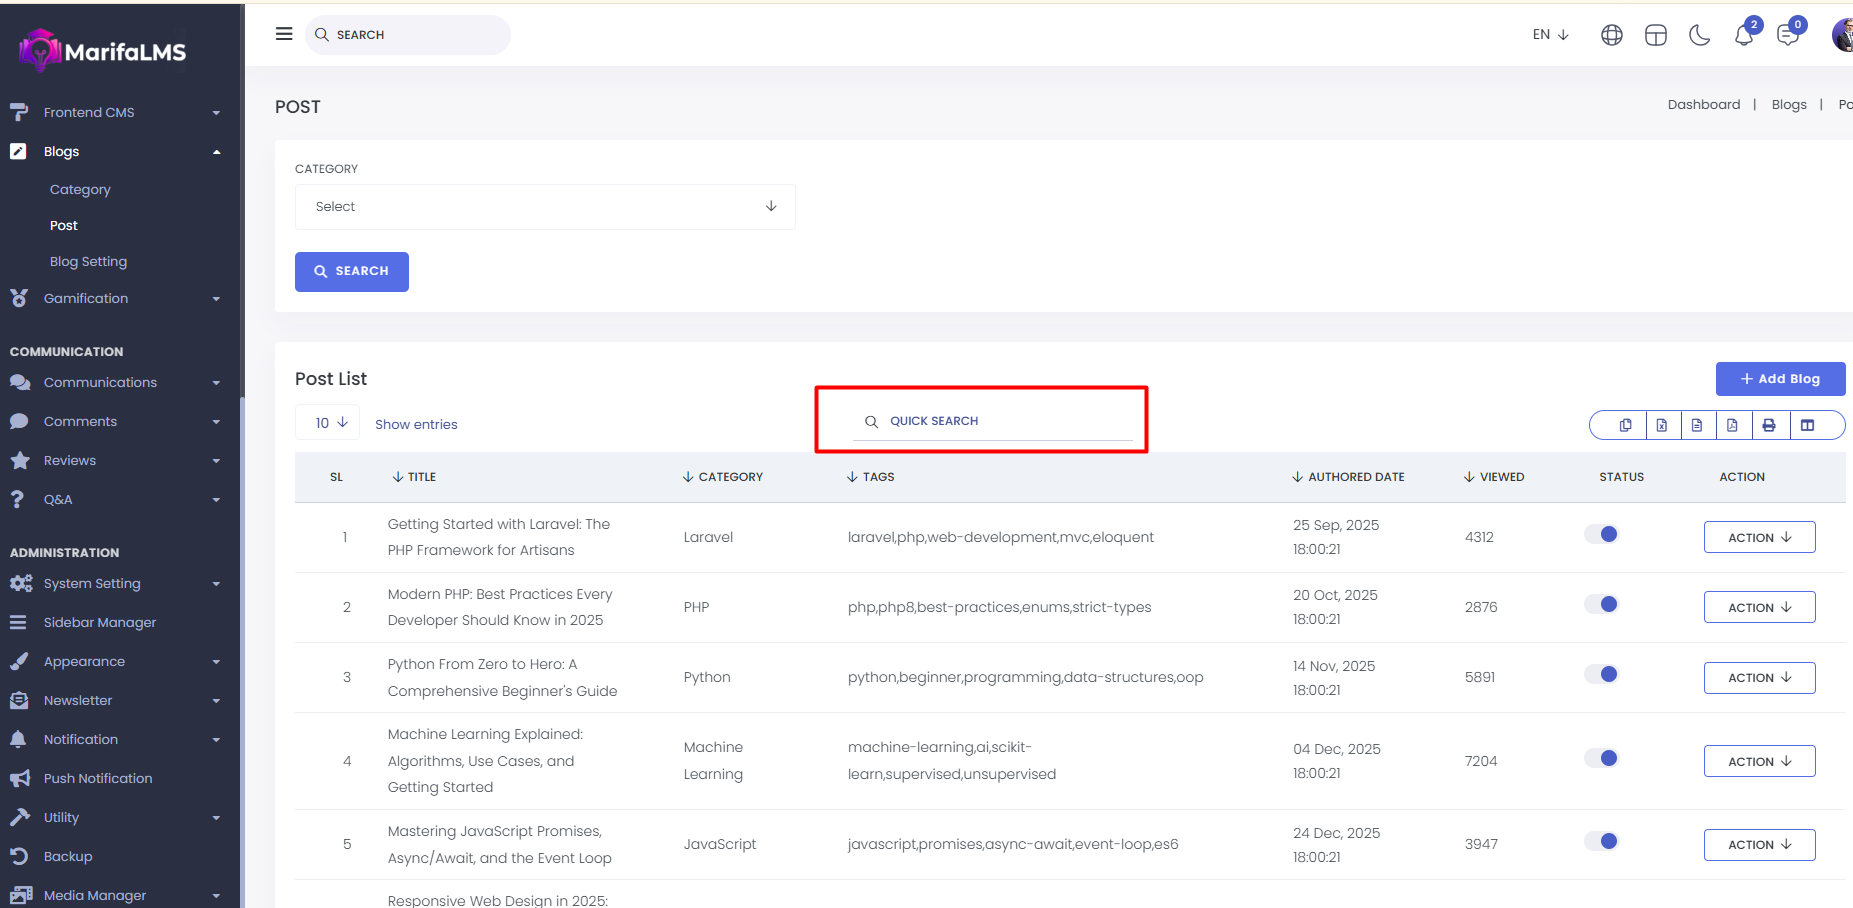Disable status for Modern PHP post
The height and width of the screenshot is (908, 1853).
(x=1601, y=604)
